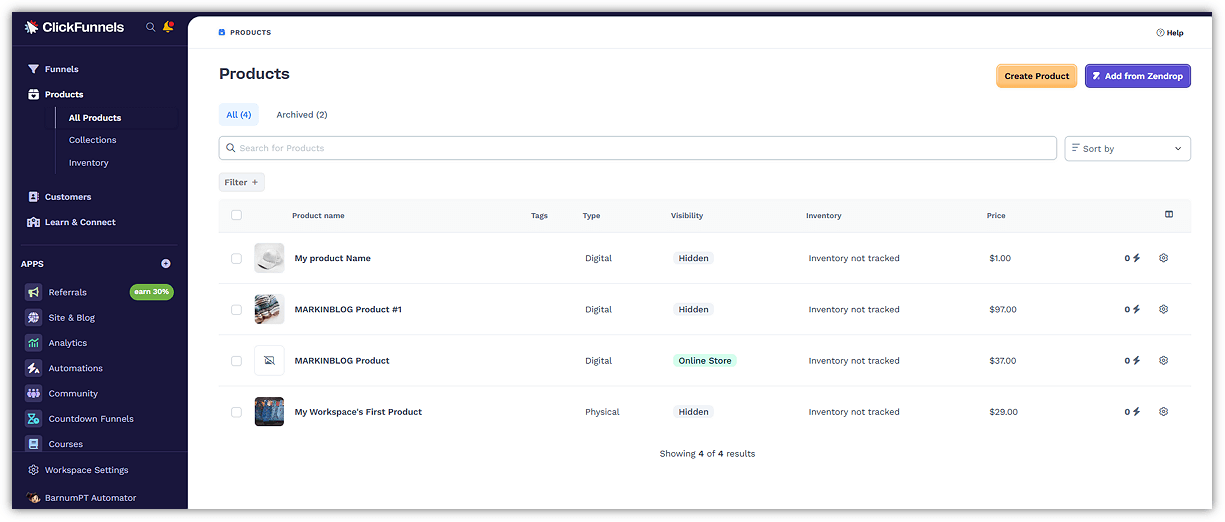Add an app with the plus icon

[x=166, y=264]
